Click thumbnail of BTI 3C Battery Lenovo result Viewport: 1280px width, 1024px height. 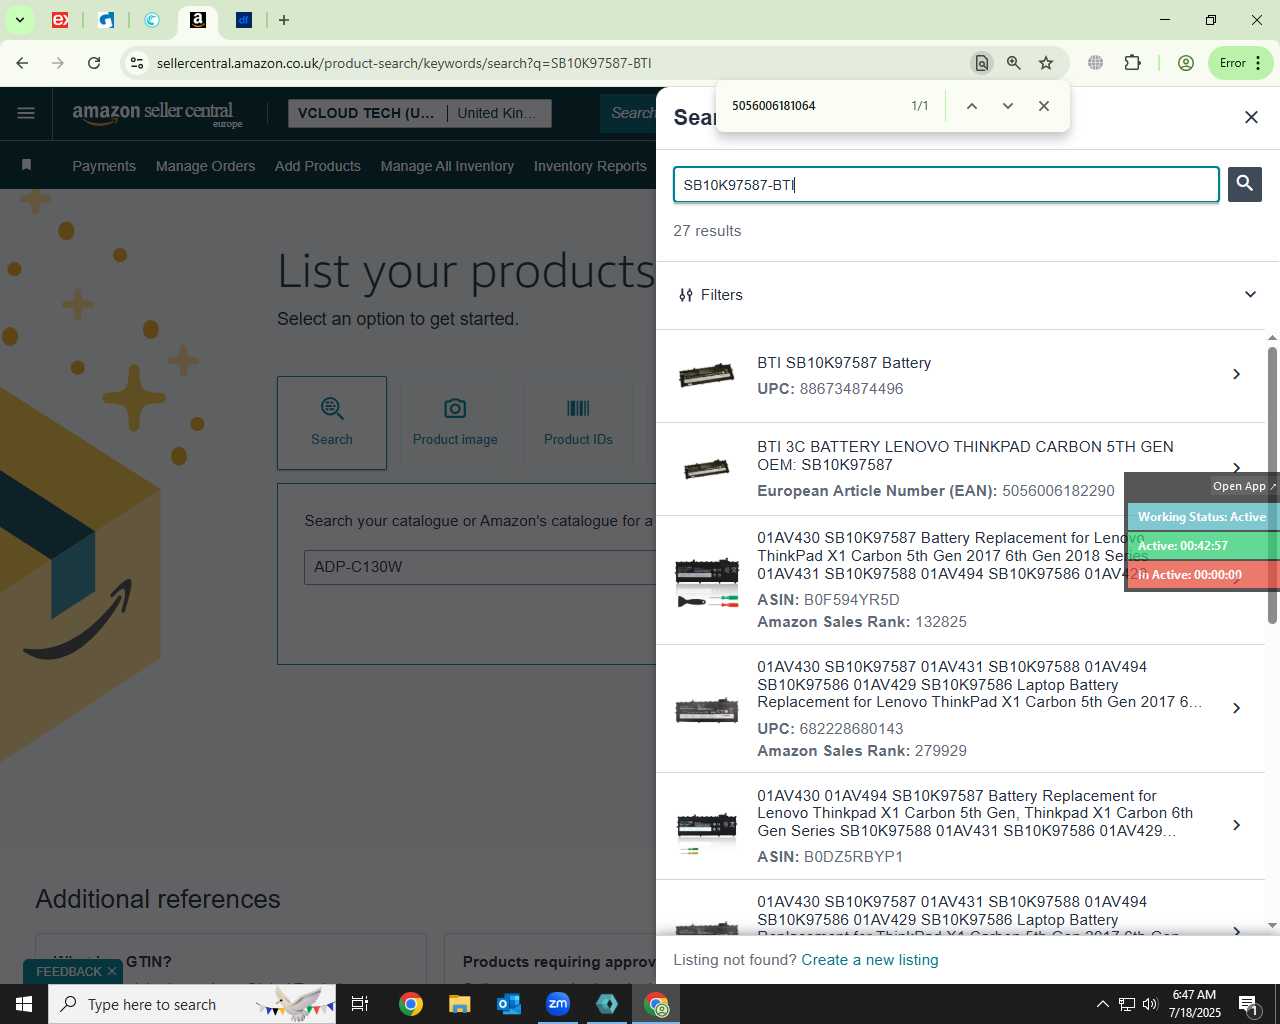tap(706, 468)
